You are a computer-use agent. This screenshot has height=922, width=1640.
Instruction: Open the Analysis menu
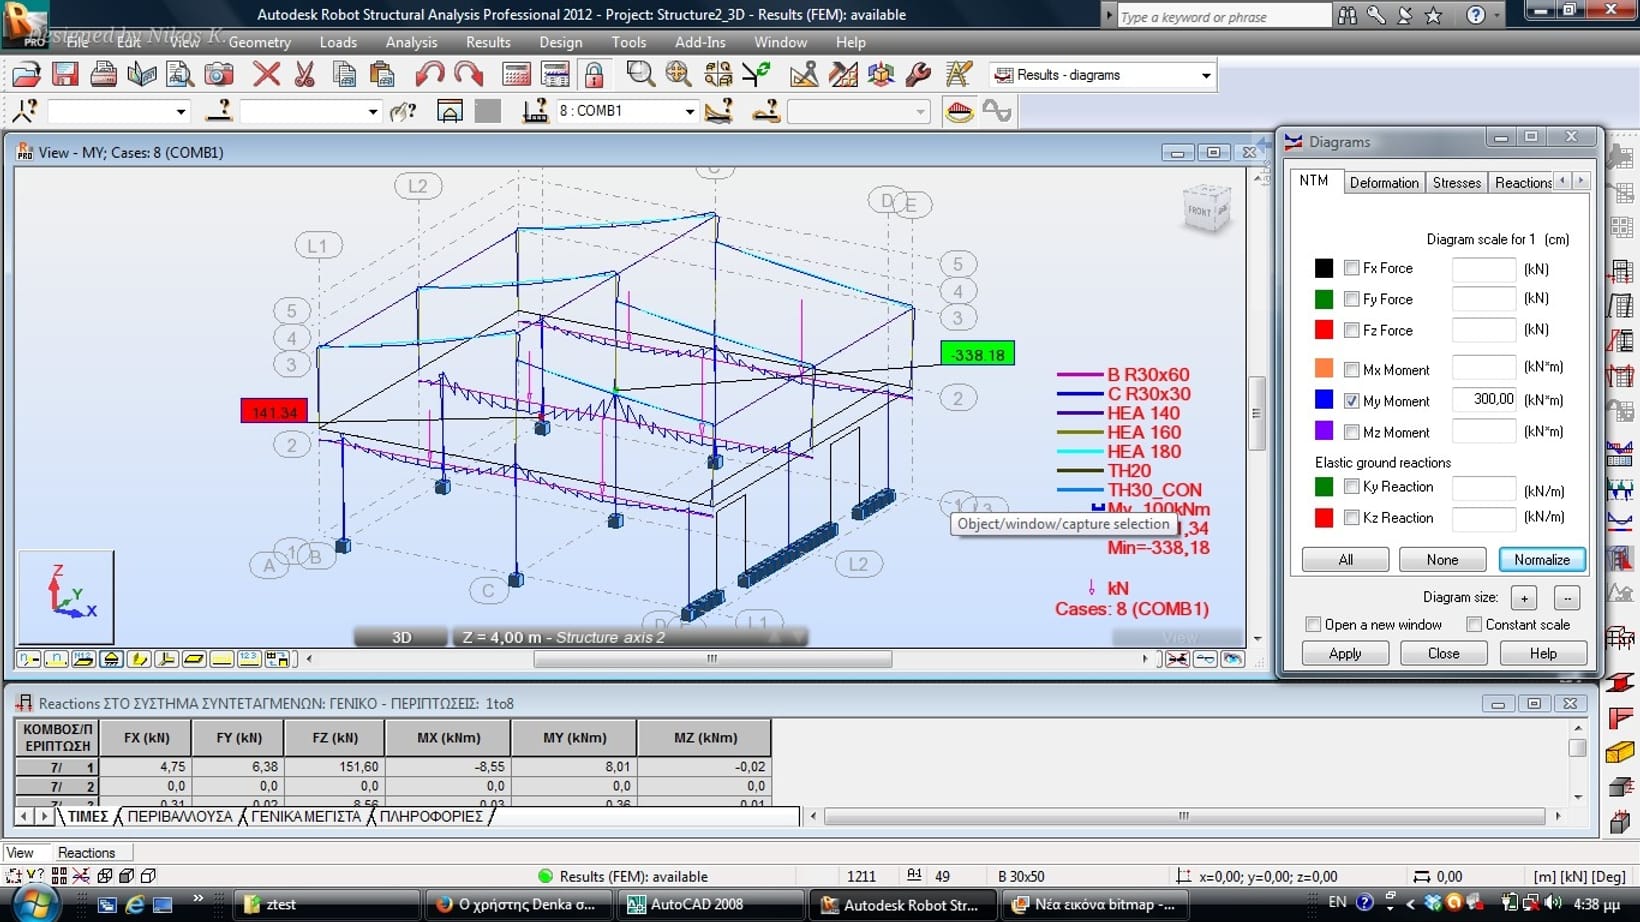coord(411,42)
